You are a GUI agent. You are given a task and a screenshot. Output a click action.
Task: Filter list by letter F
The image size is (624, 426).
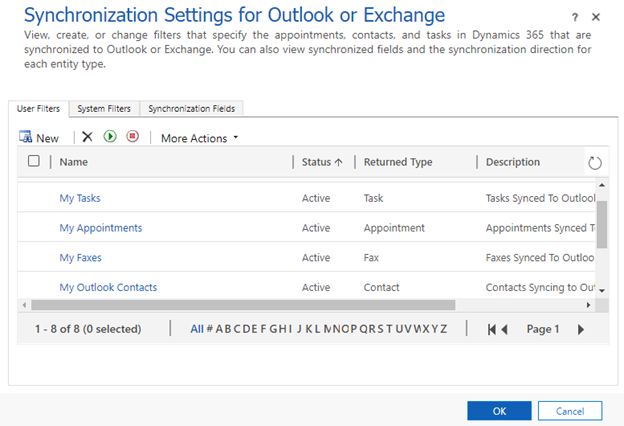click(263, 329)
